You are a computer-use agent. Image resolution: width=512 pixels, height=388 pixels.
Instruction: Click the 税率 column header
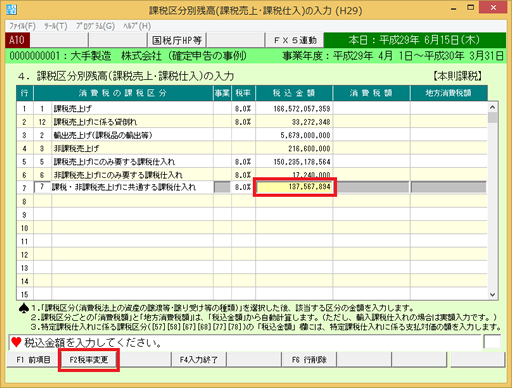pos(243,93)
